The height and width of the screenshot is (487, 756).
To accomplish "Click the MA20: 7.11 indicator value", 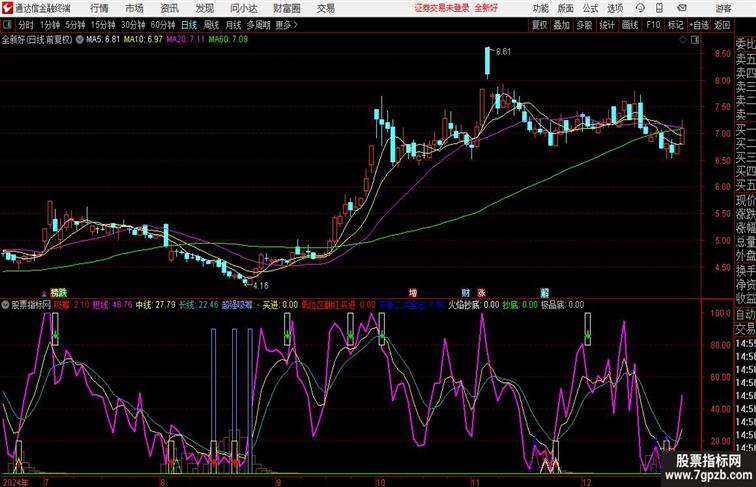I will [x=186, y=40].
